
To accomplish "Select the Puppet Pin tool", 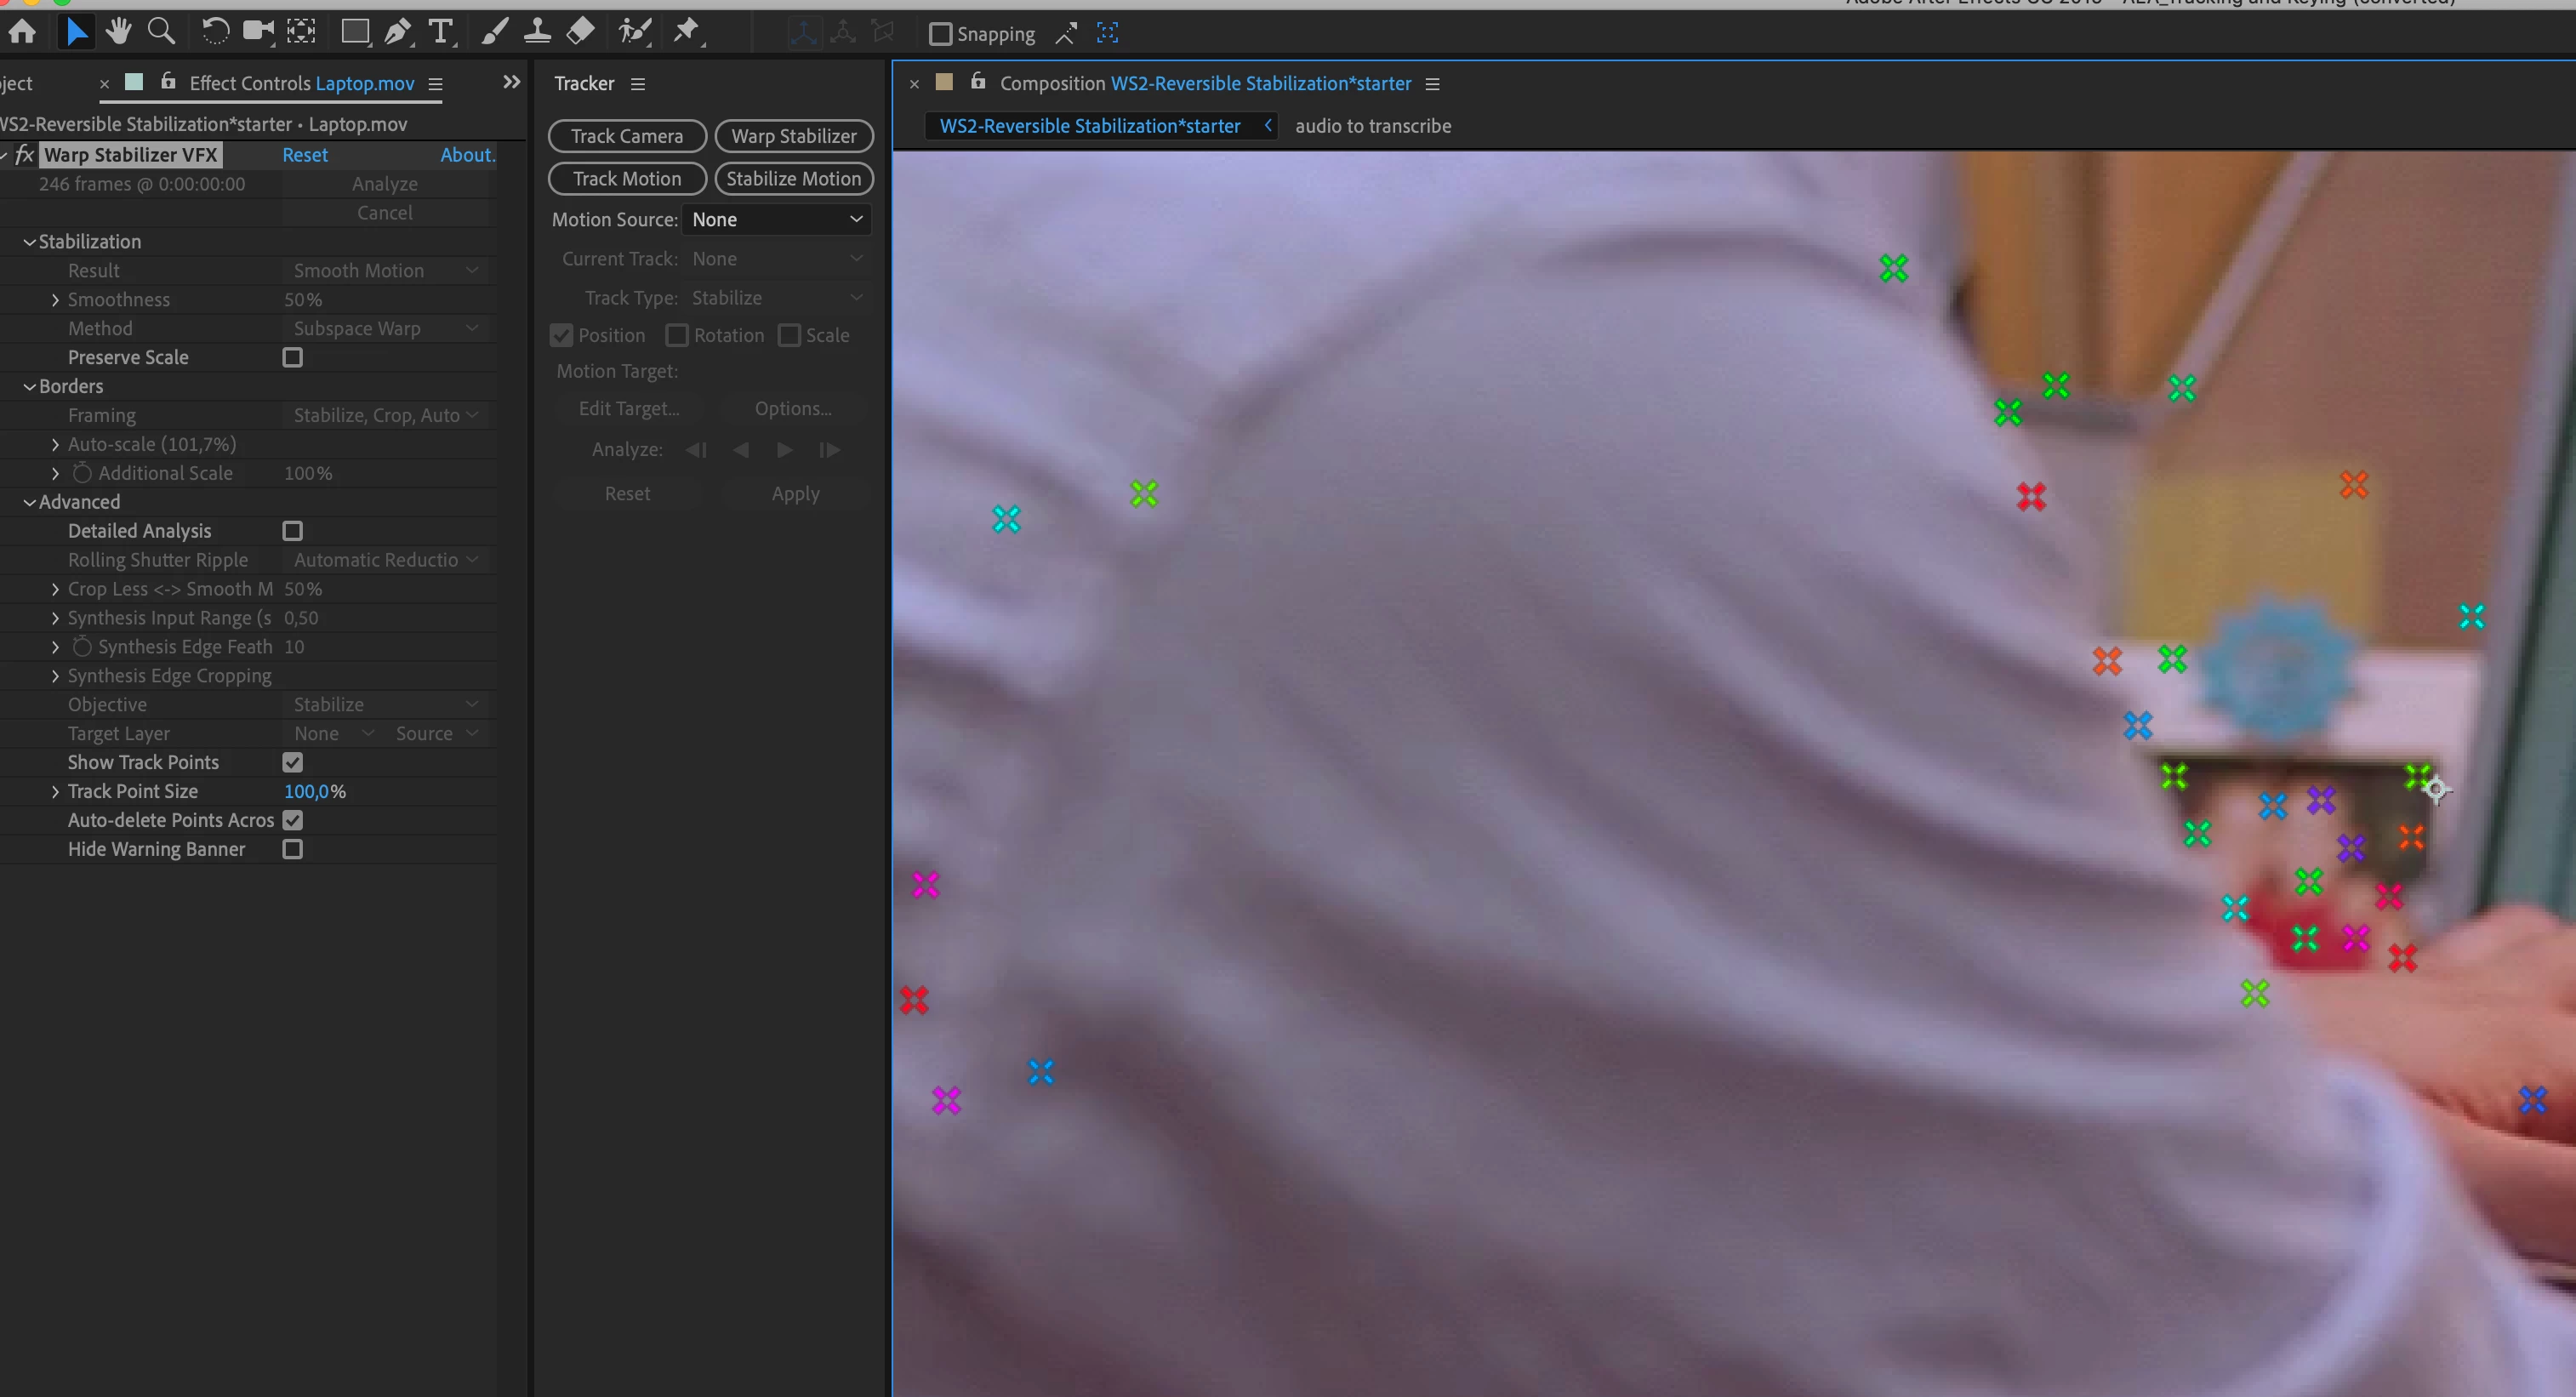I will pyautogui.click(x=686, y=32).
